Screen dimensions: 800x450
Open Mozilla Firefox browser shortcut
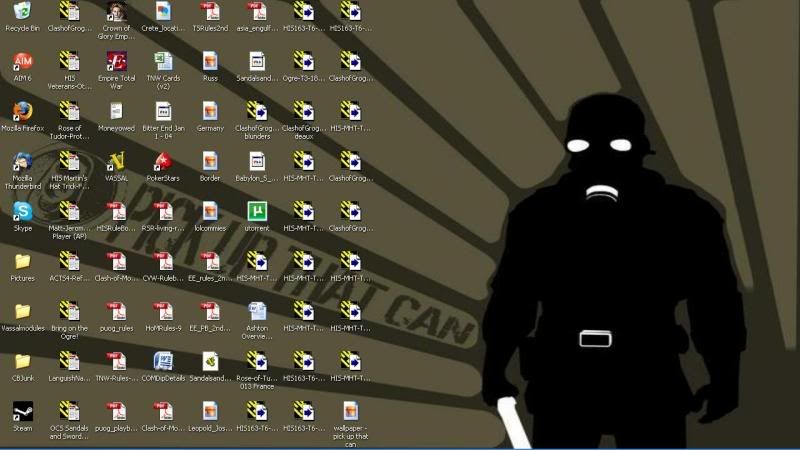pyautogui.click(x=22, y=111)
